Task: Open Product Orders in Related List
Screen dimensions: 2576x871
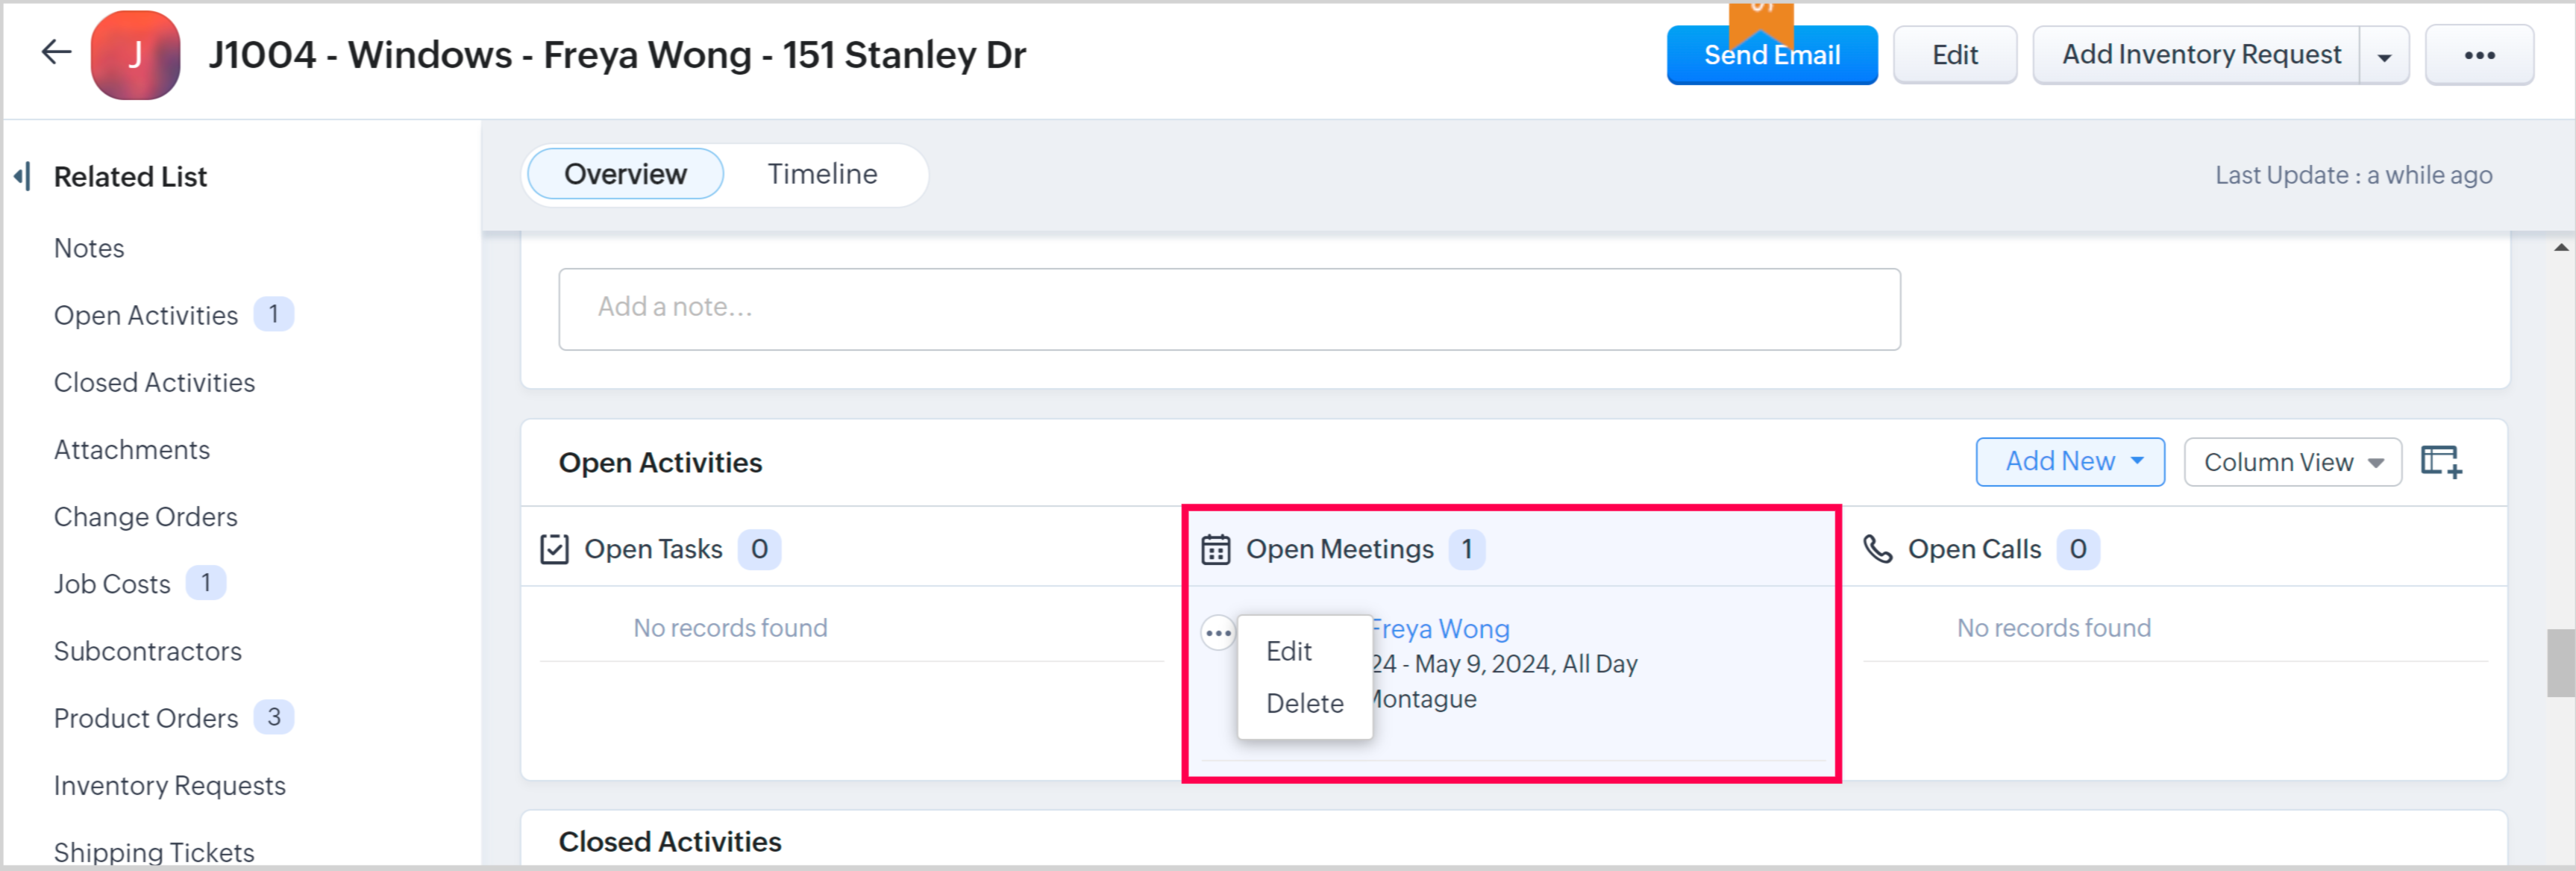Action: (x=146, y=718)
